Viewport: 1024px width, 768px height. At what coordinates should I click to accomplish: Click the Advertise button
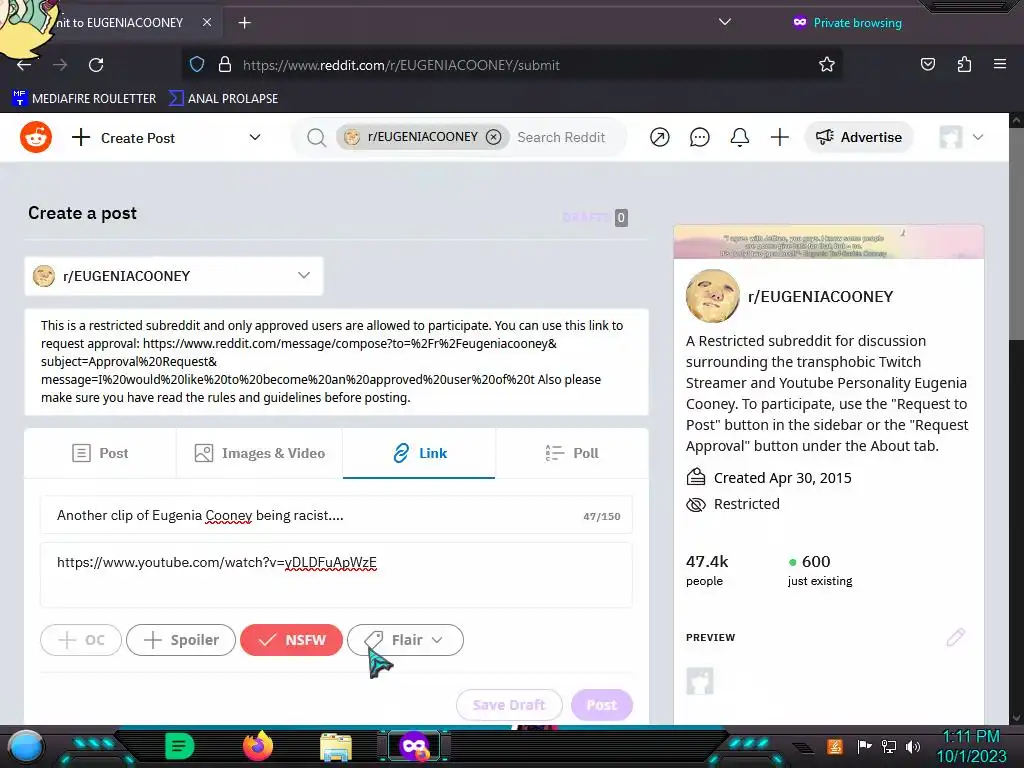(x=859, y=137)
